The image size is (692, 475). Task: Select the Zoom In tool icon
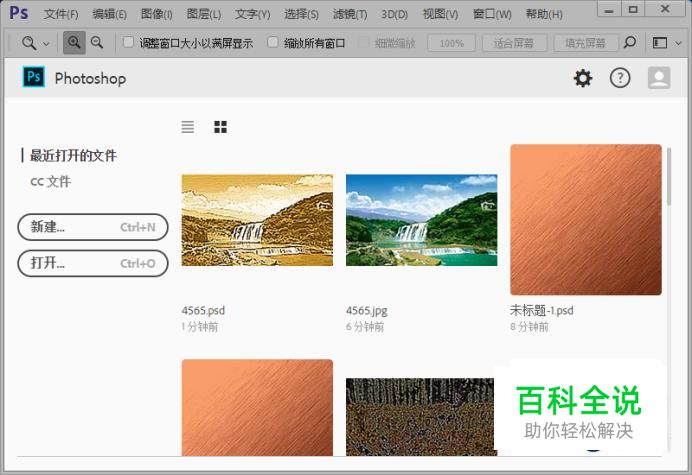point(74,43)
